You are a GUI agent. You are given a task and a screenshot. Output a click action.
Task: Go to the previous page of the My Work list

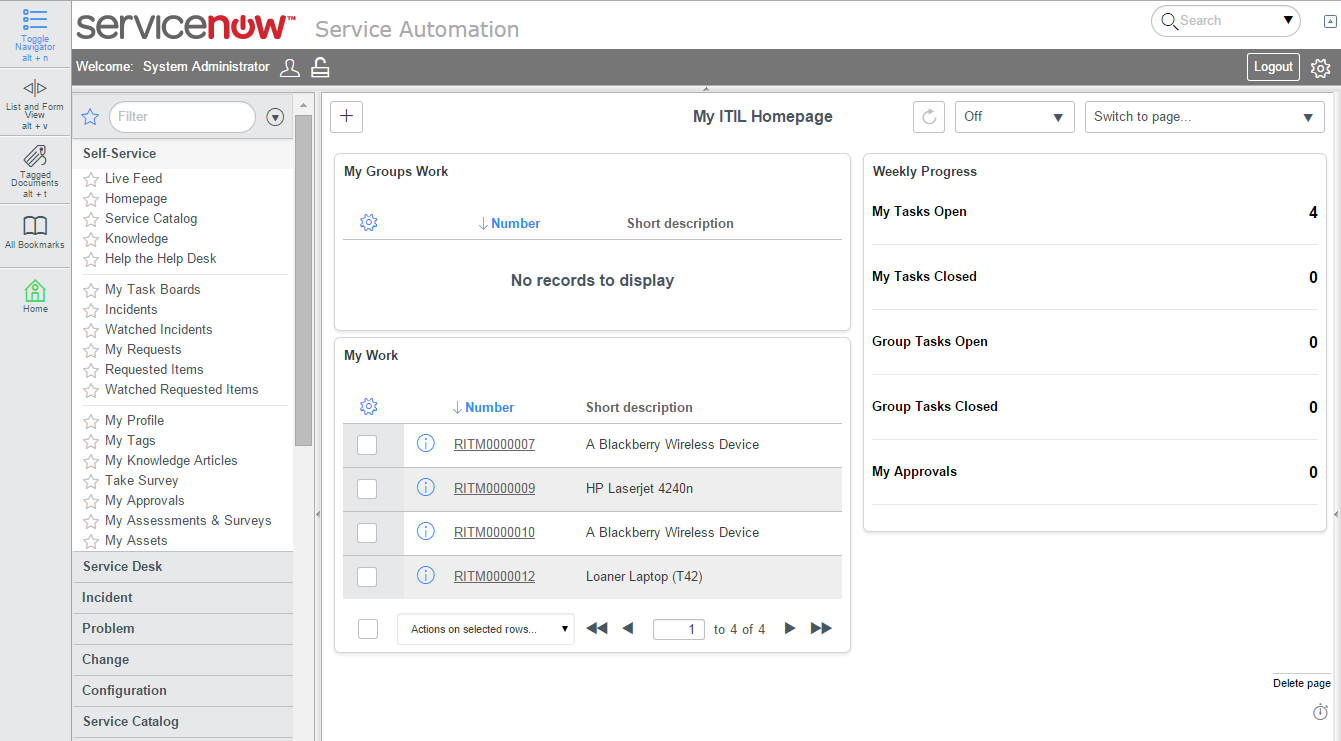628,628
